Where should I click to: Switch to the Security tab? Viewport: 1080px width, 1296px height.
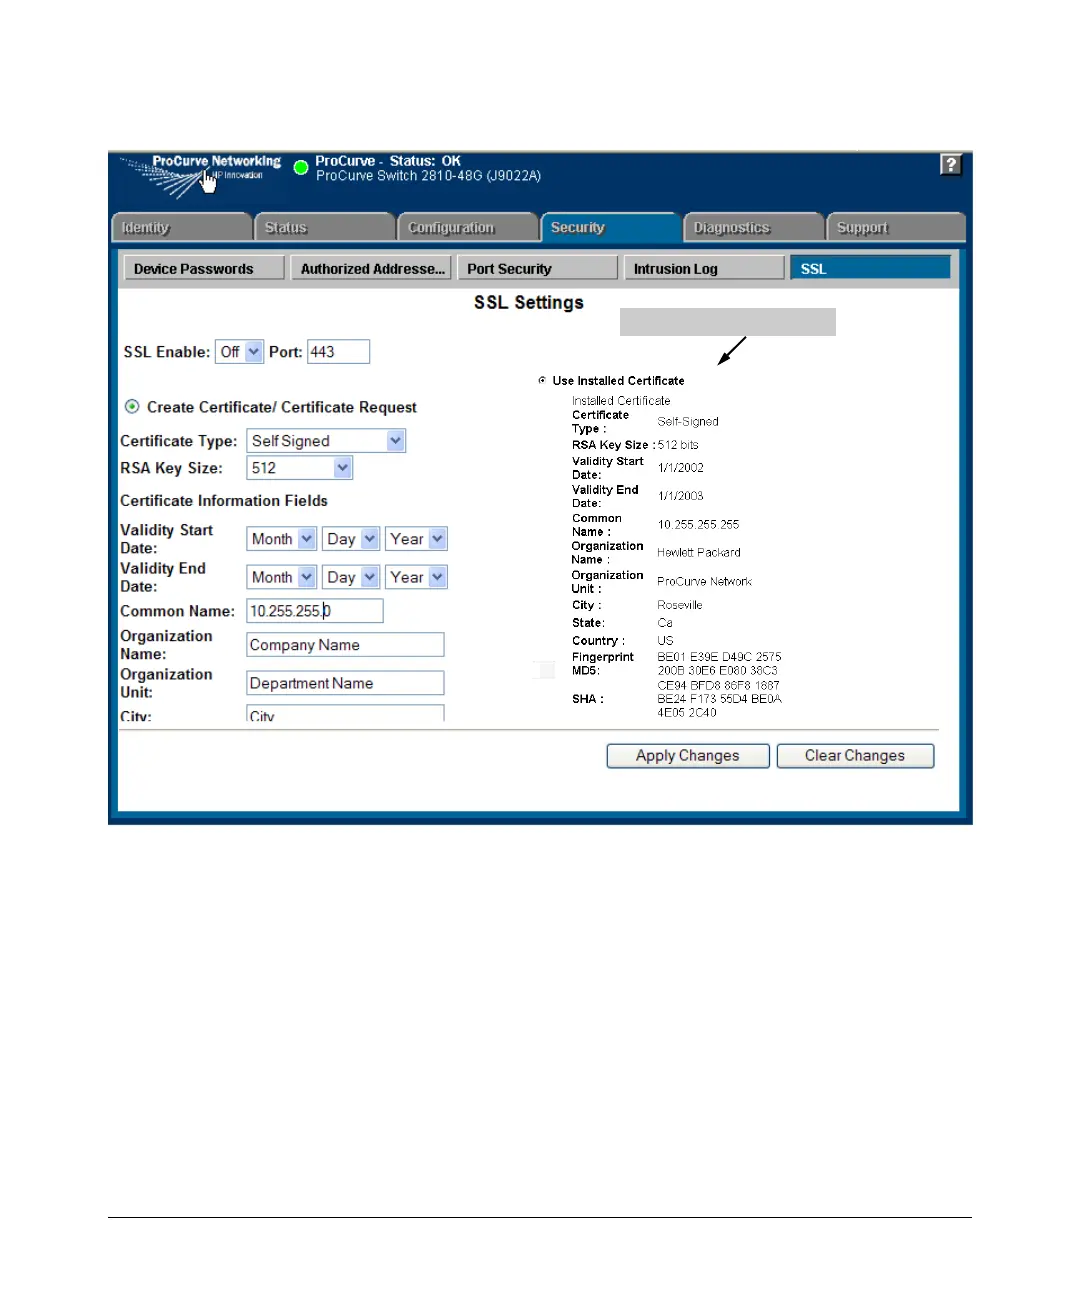pyautogui.click(x=610, y=227)
